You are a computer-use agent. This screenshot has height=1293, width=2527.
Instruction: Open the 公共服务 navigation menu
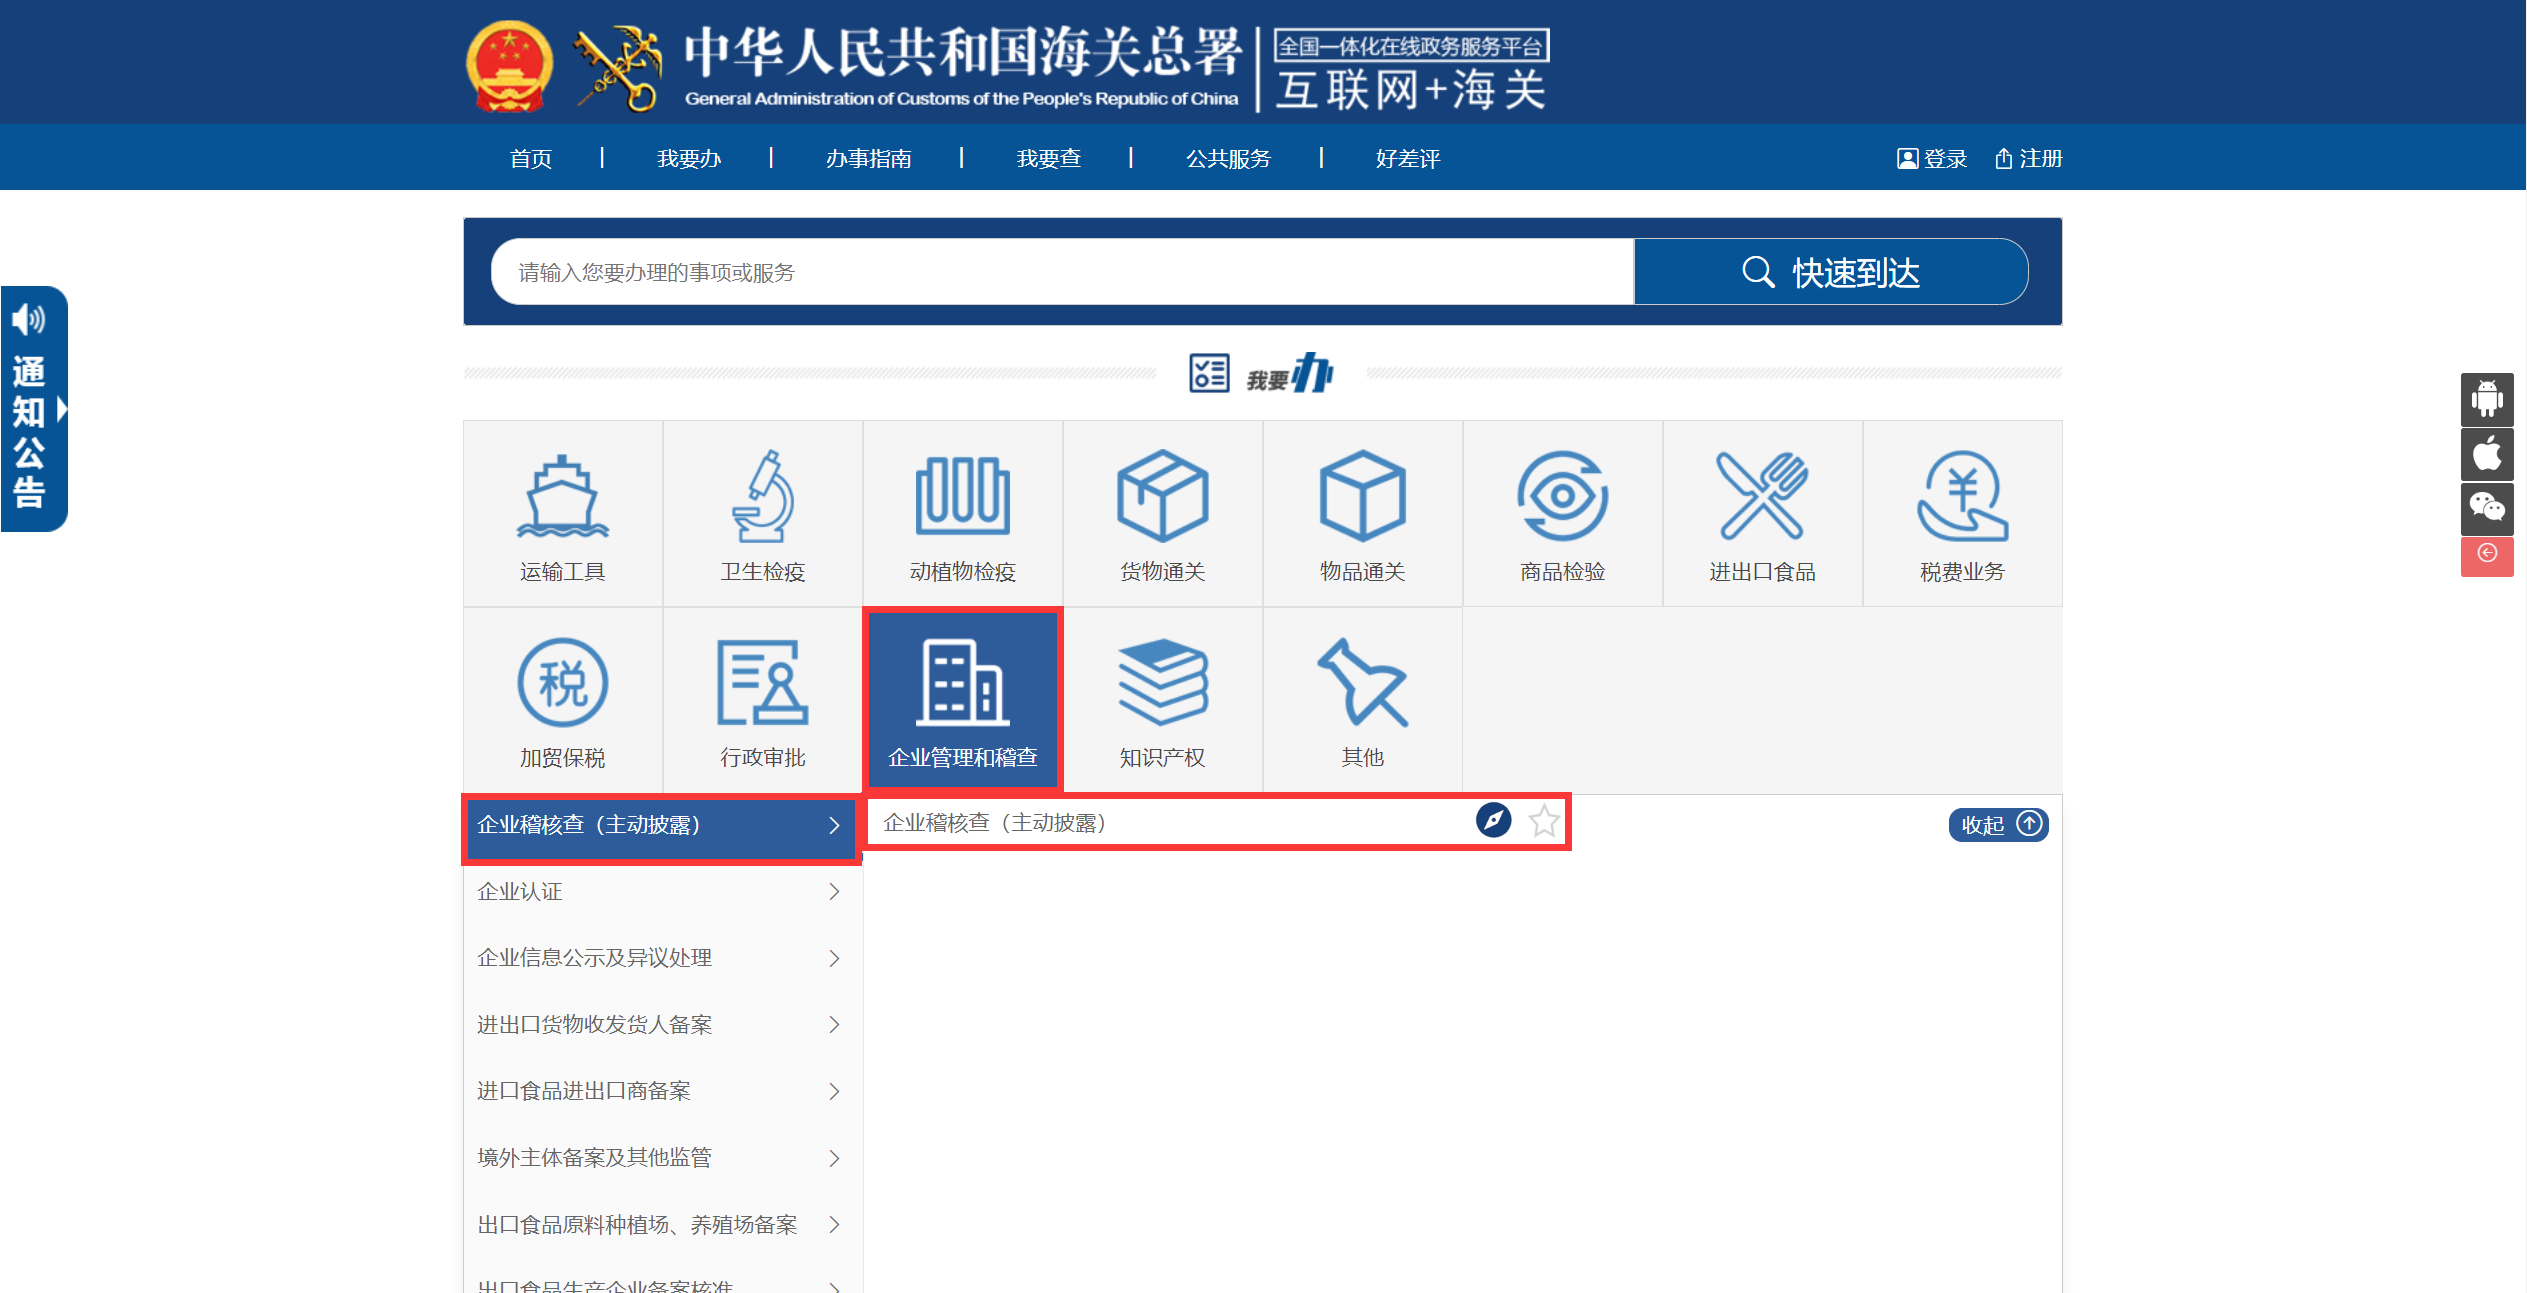click(x=1227, y=158)
